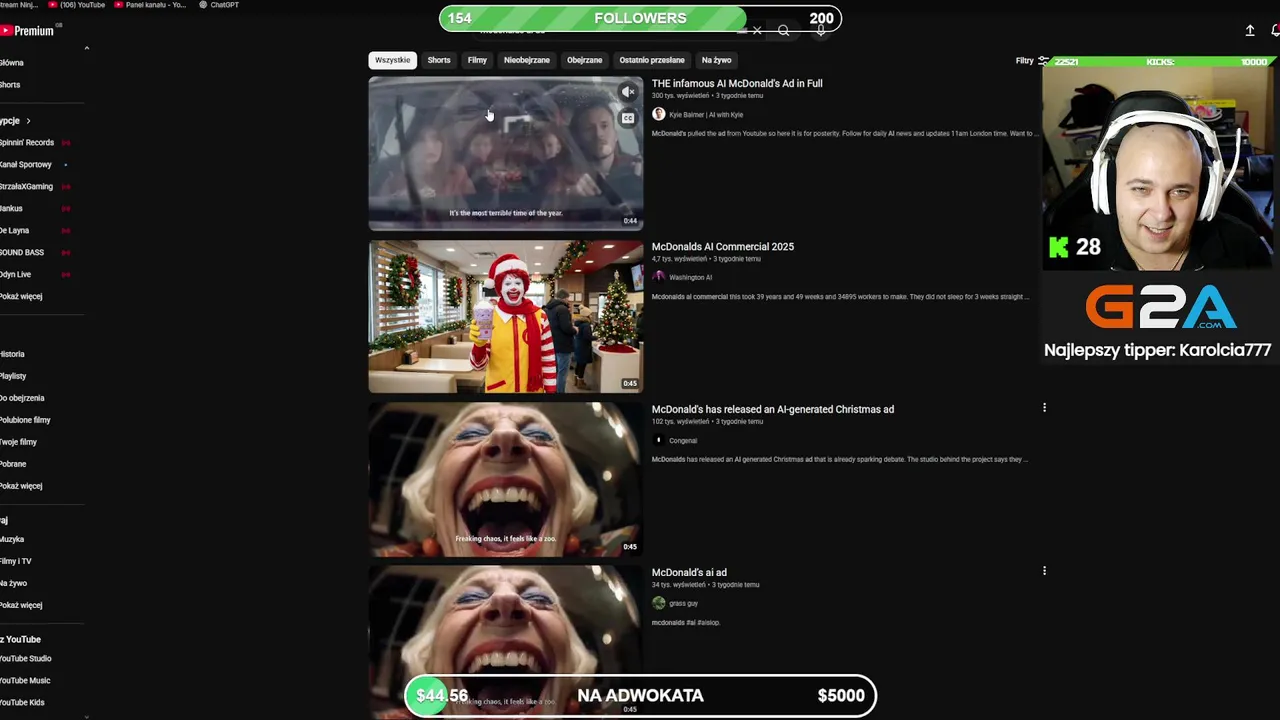Open the Odyn Live subscription
The width and height of the screenshot is (1280, 720).
click(x=15, y=275)
